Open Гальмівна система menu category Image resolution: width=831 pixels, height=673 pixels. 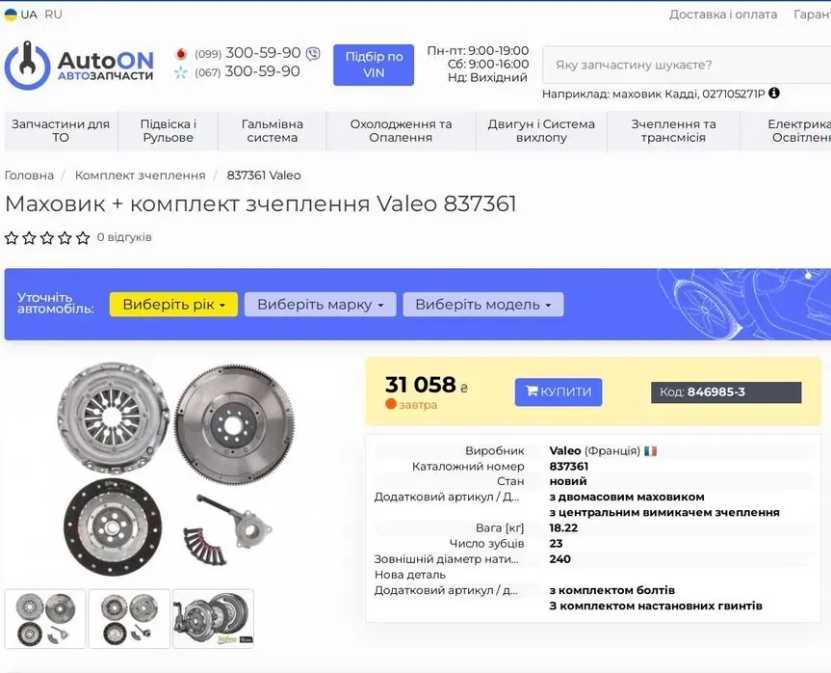coord(272,131)
